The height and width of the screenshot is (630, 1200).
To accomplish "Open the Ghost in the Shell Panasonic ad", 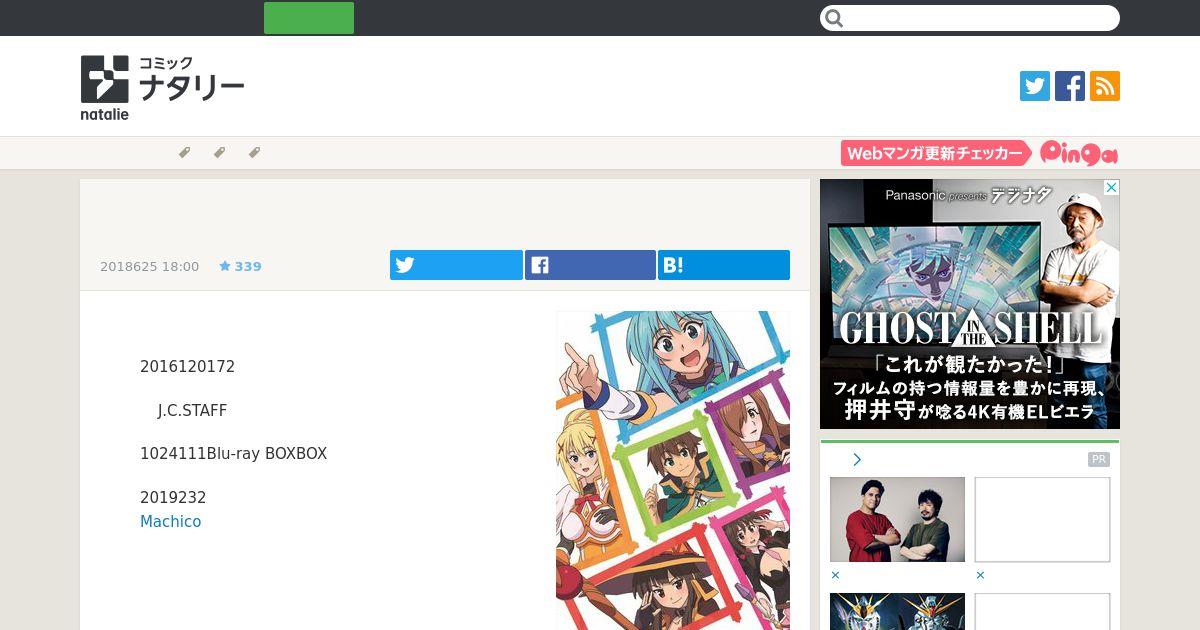I will coord(970,304).
